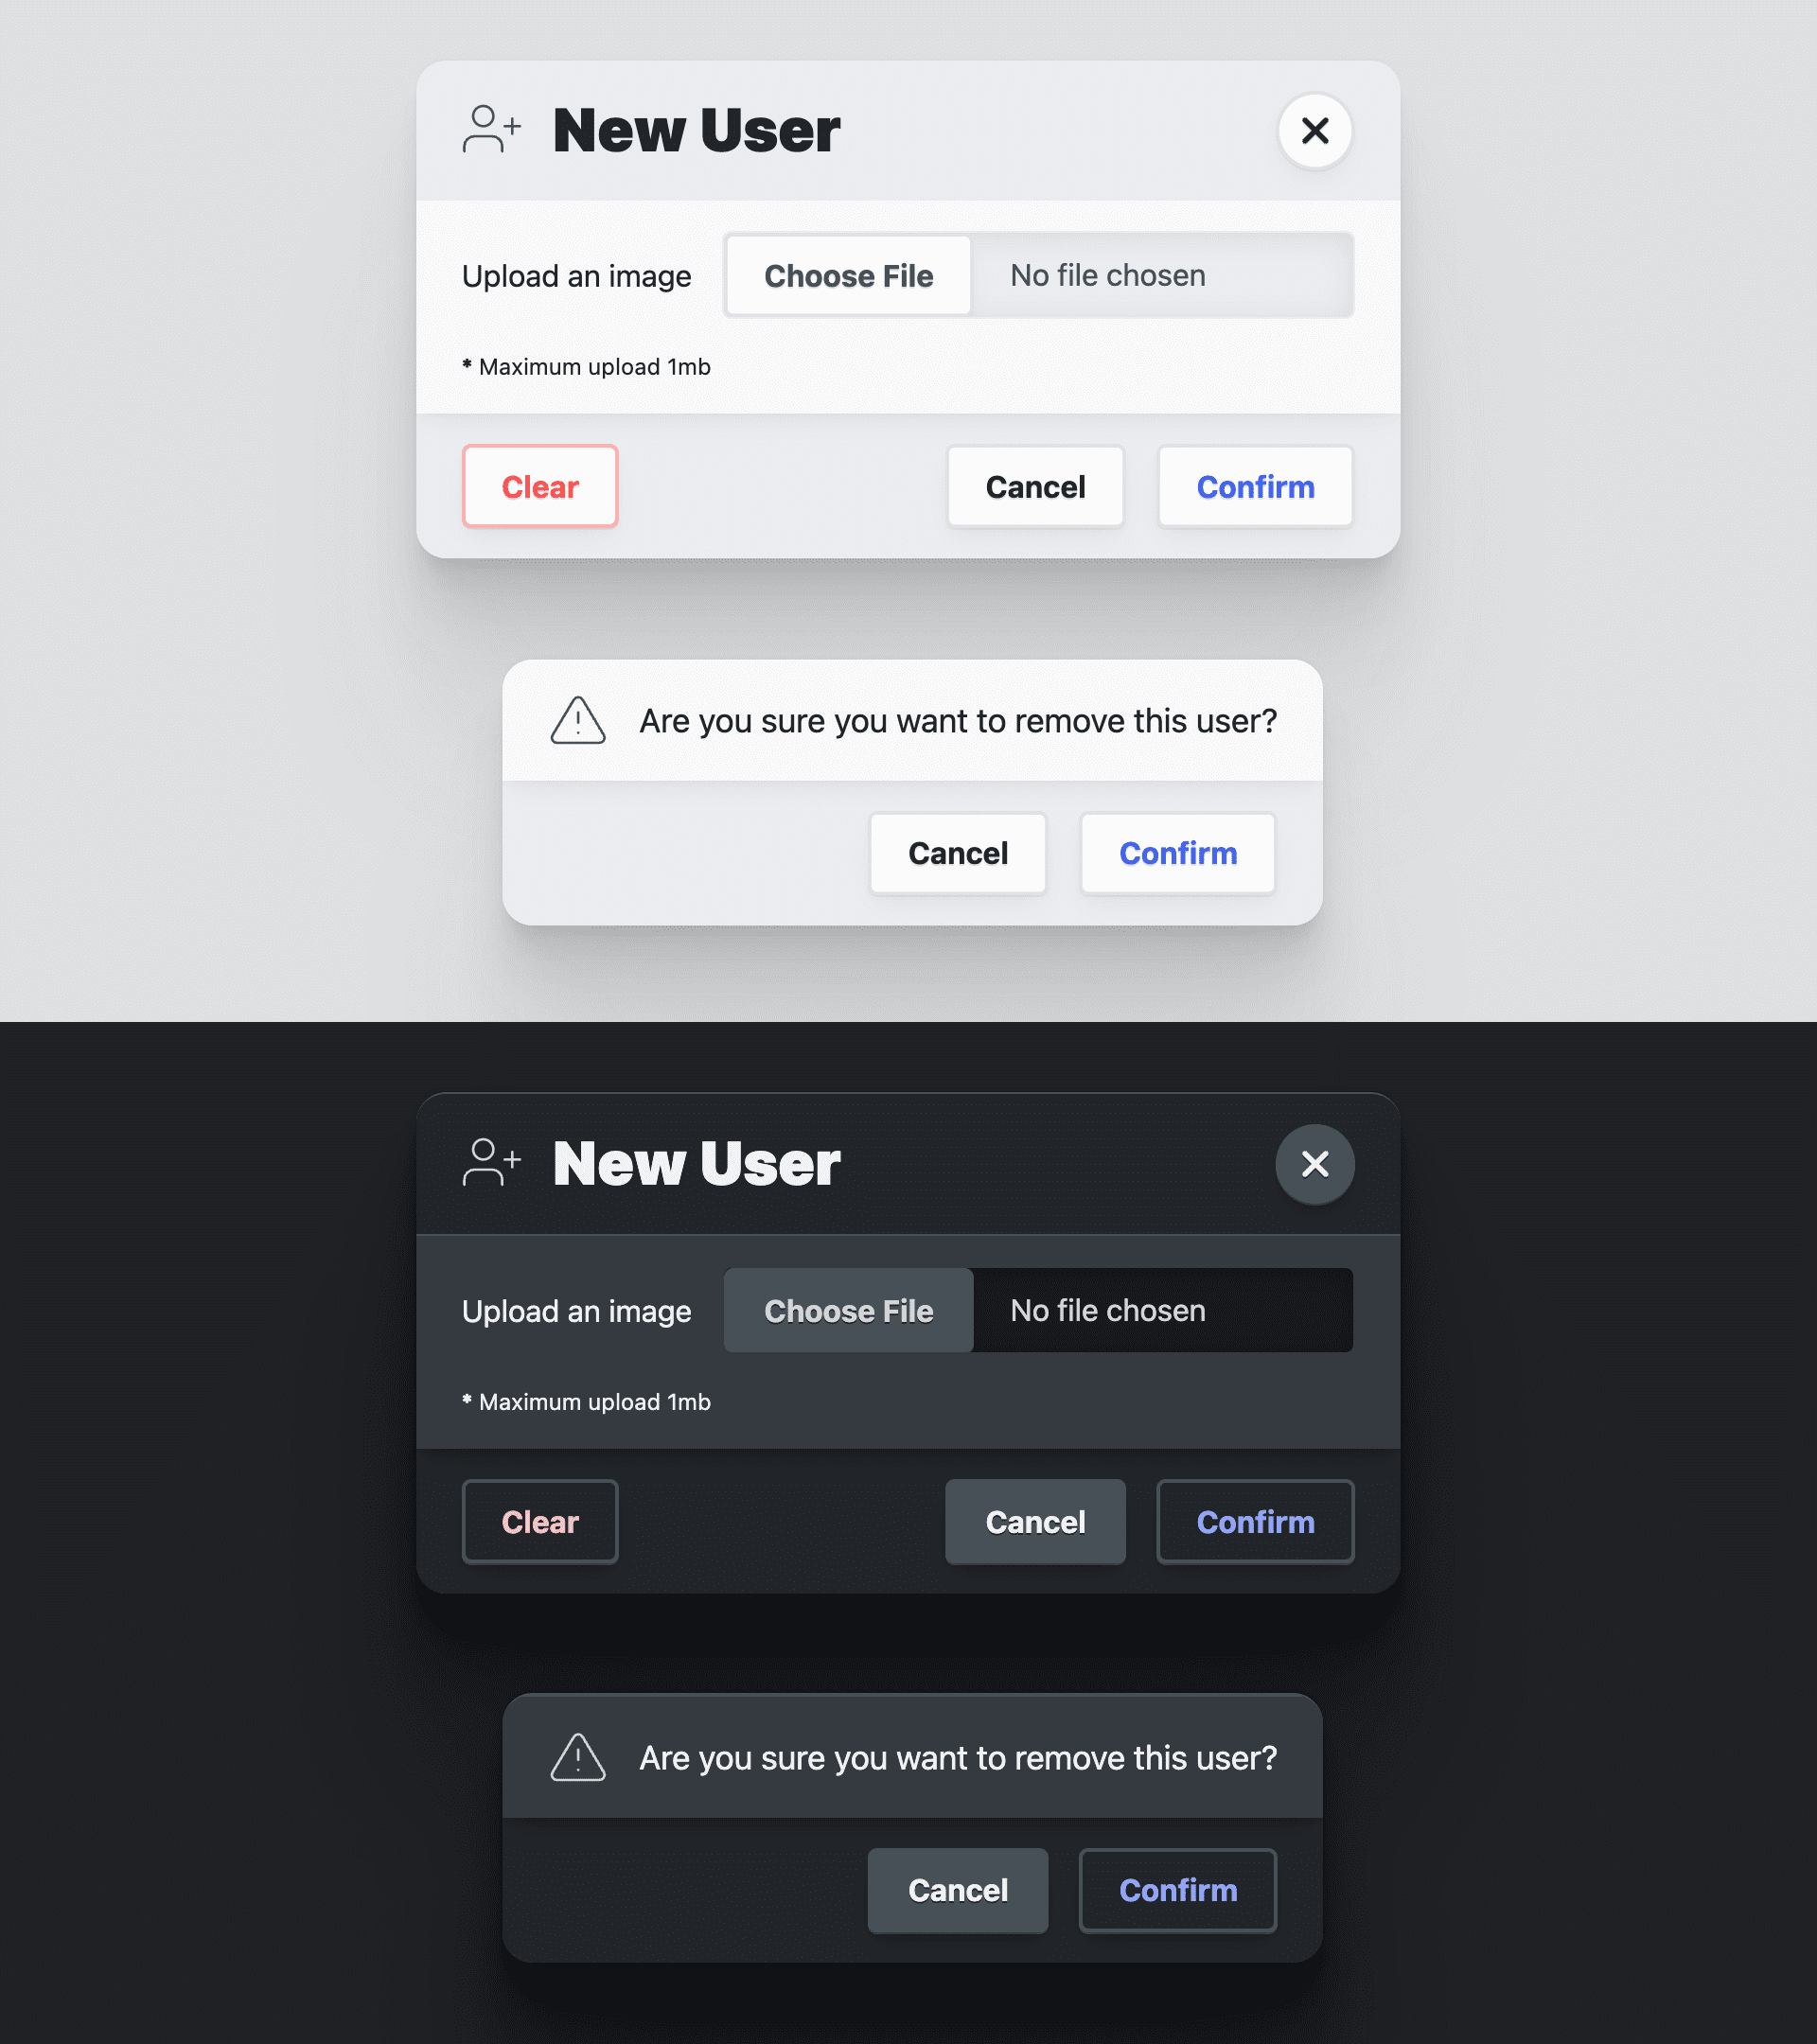Screen dimensions: 1817x2044
Task: Select the file input field in dark modal
Action: click(1038, 1310)
